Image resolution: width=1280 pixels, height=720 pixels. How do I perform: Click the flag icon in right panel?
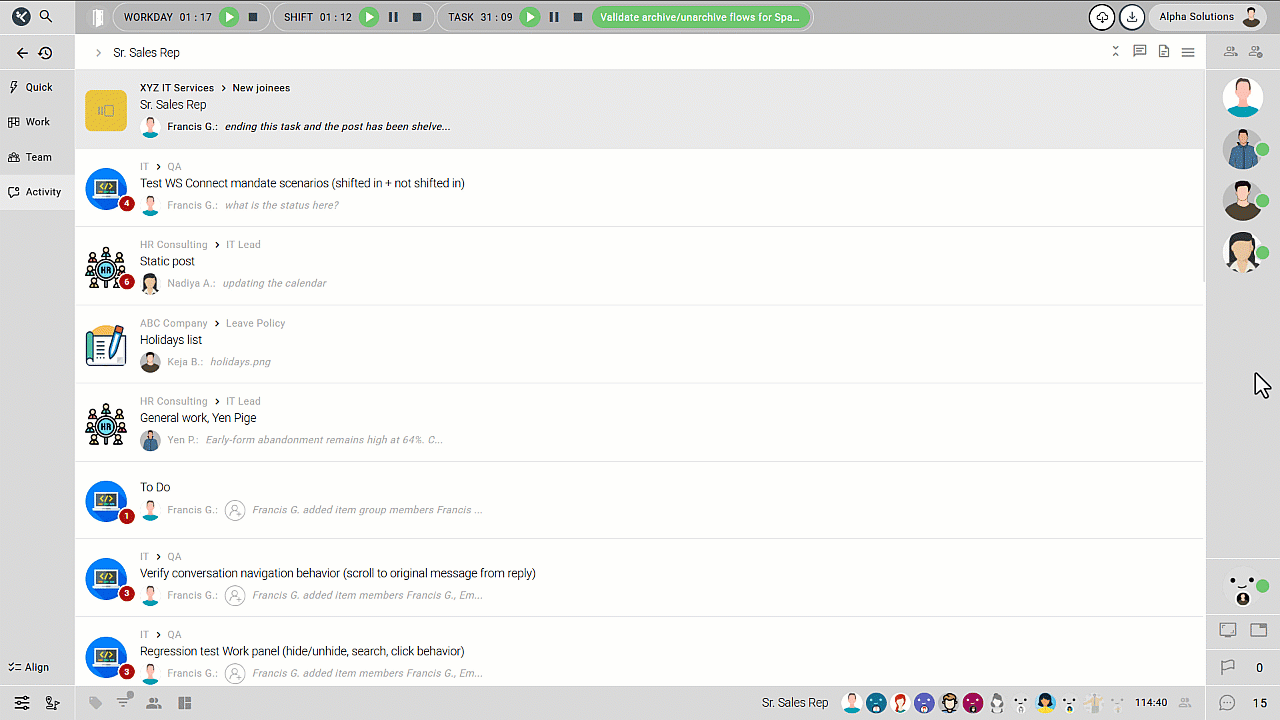pos(1228,667)
